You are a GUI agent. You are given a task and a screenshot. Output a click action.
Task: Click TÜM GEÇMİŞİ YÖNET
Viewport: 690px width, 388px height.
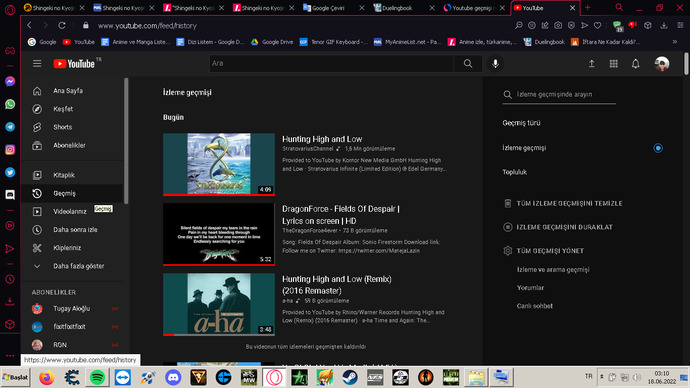pyautogui.click(x=543, y=251)
